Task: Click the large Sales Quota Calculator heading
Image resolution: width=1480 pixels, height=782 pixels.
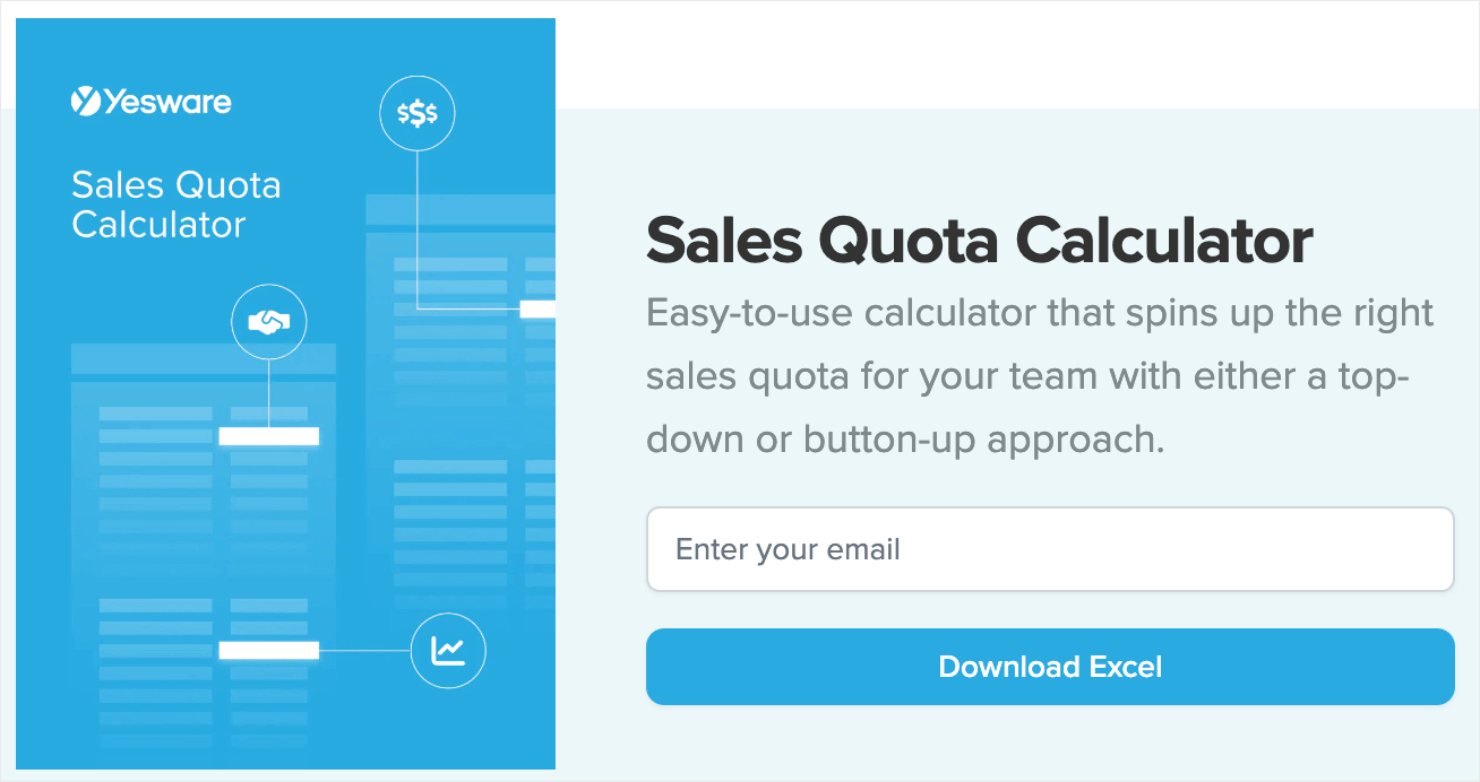Action: pos(979,241)
